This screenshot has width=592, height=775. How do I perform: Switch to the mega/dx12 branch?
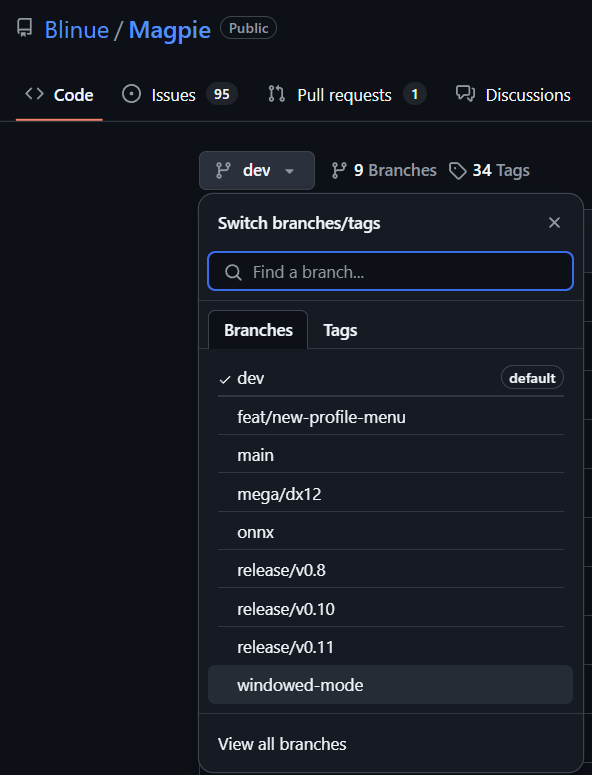pos(390,493)
